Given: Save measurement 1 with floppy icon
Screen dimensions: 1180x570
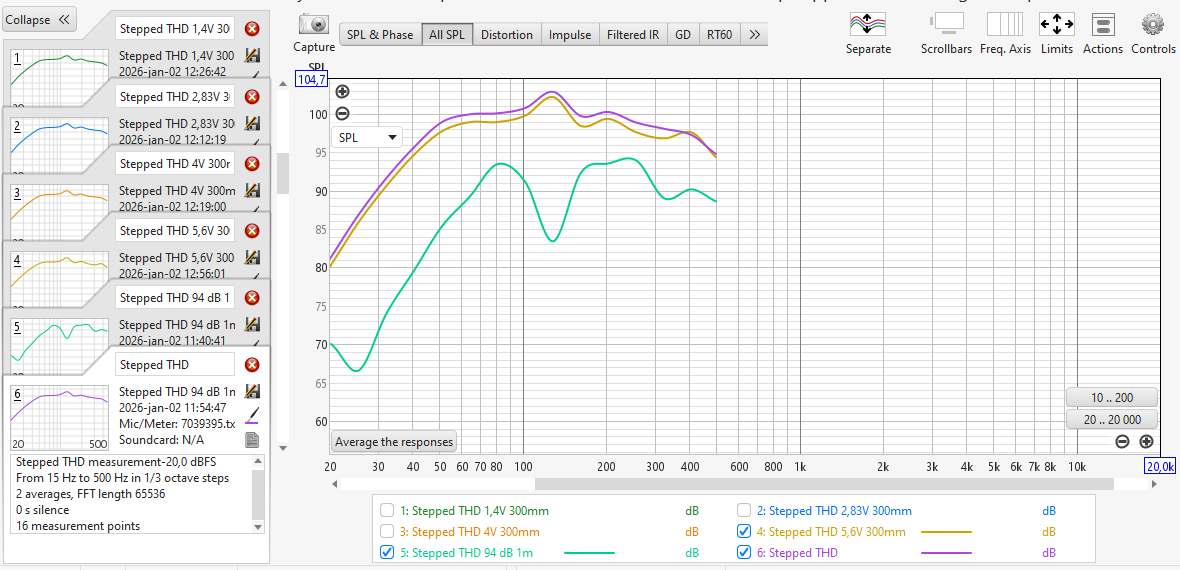Looking at the screenshot, I should [x=253, y=56].
